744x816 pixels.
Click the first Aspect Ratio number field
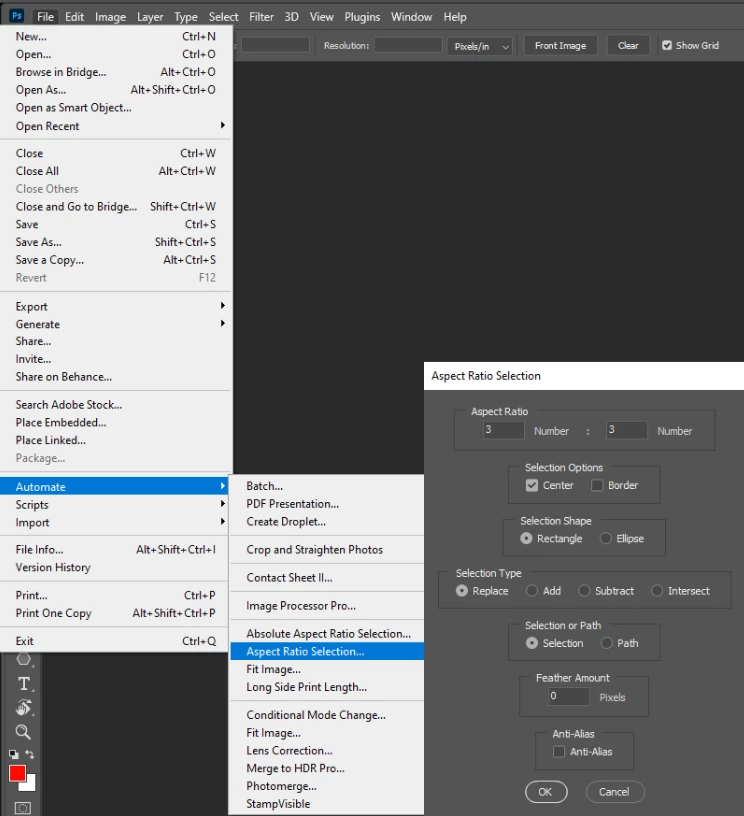tap(503, 430)
